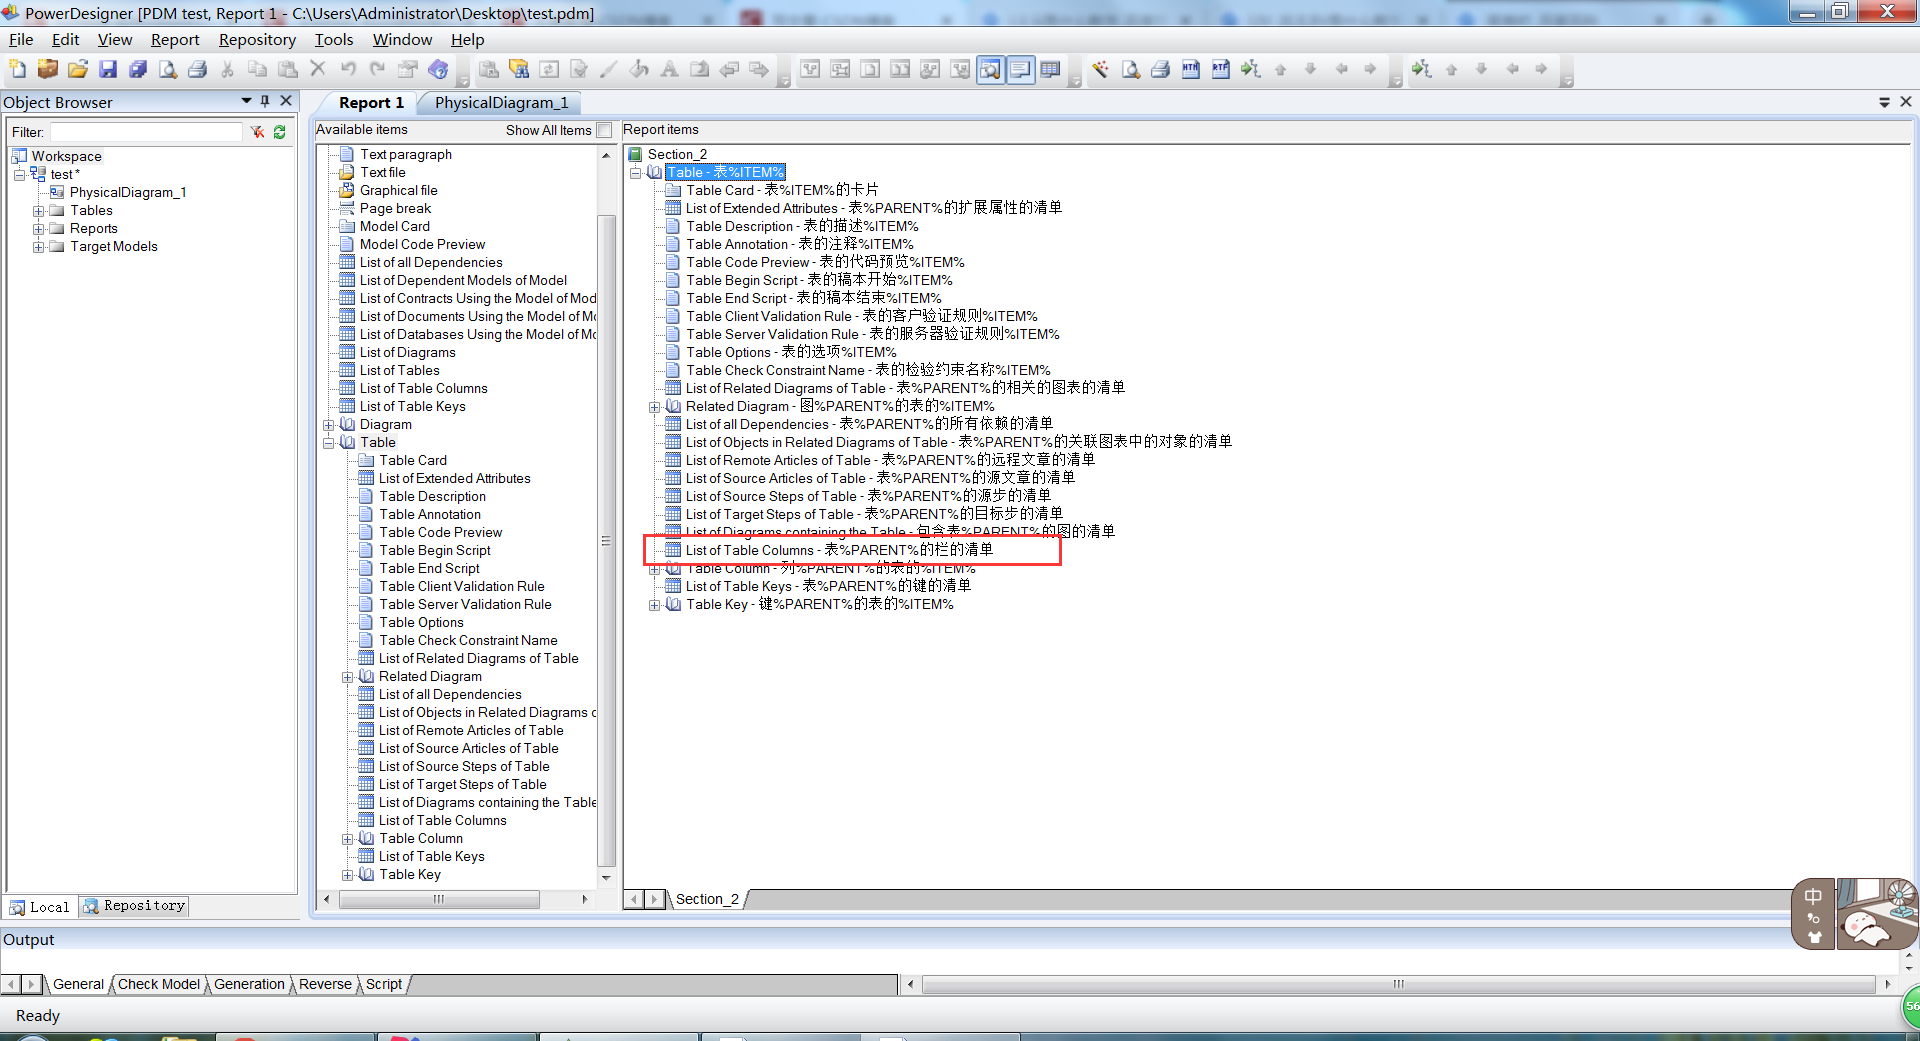Click the refresh filter icon in Object Browser
1920x1041 pixels.
click(x=280, y=132)
